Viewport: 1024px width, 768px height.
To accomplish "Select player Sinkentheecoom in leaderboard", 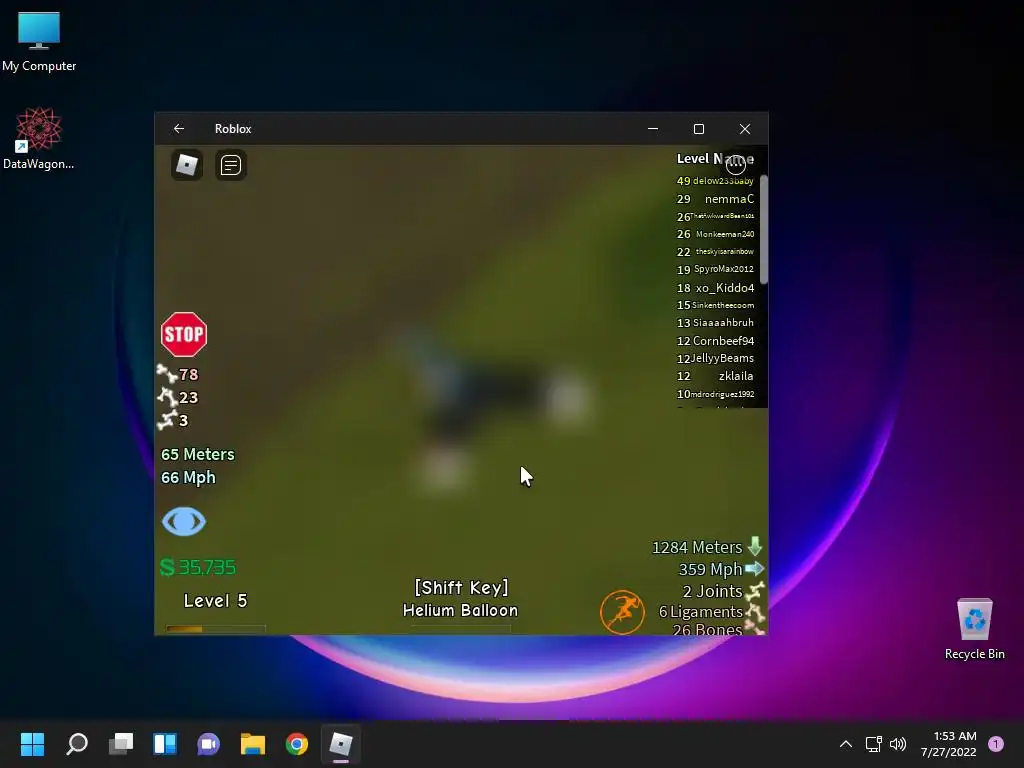I will tap(723, 305).
